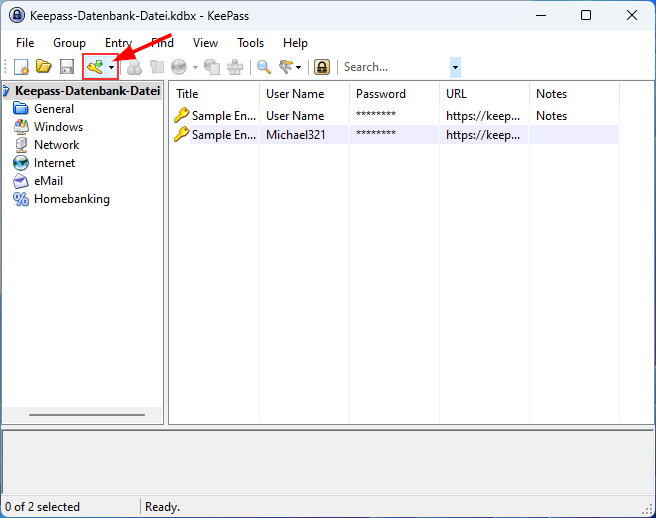Click the Add Entry key icon

point(95,67)
